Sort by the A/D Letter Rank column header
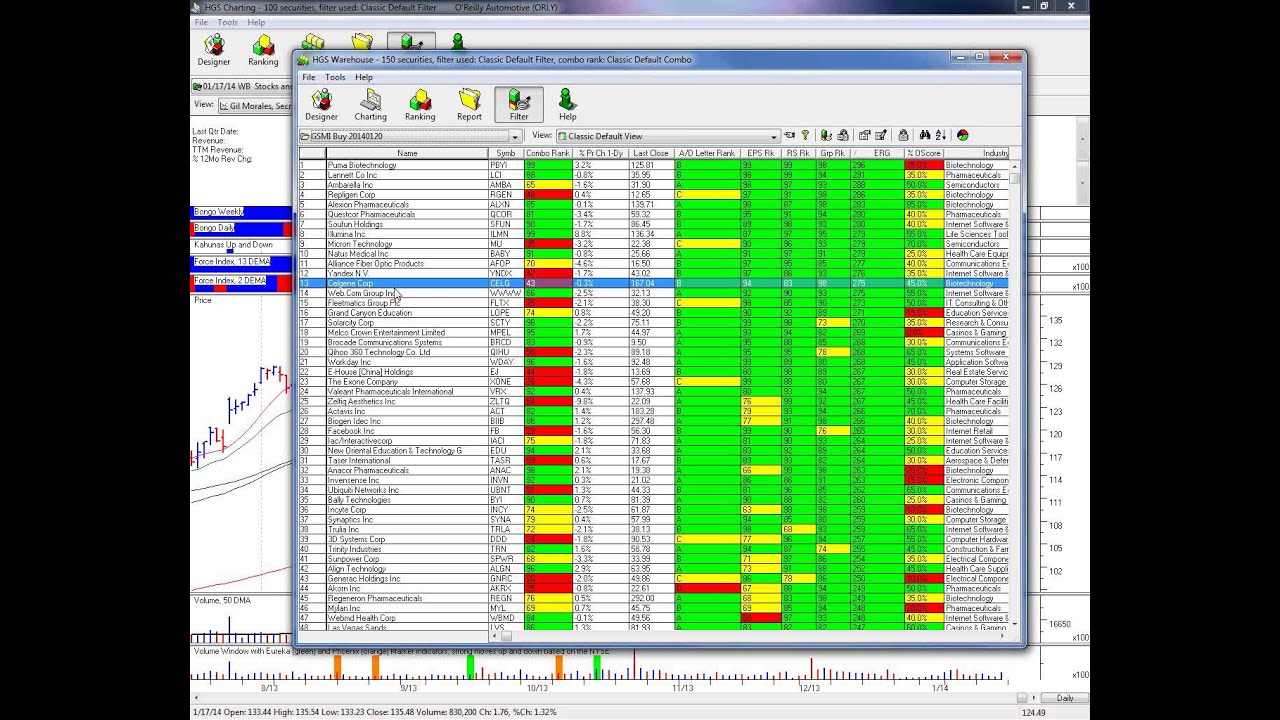The height and width of the screenshot is (720, 1280). pyautogui.click(x=707, y=153)
